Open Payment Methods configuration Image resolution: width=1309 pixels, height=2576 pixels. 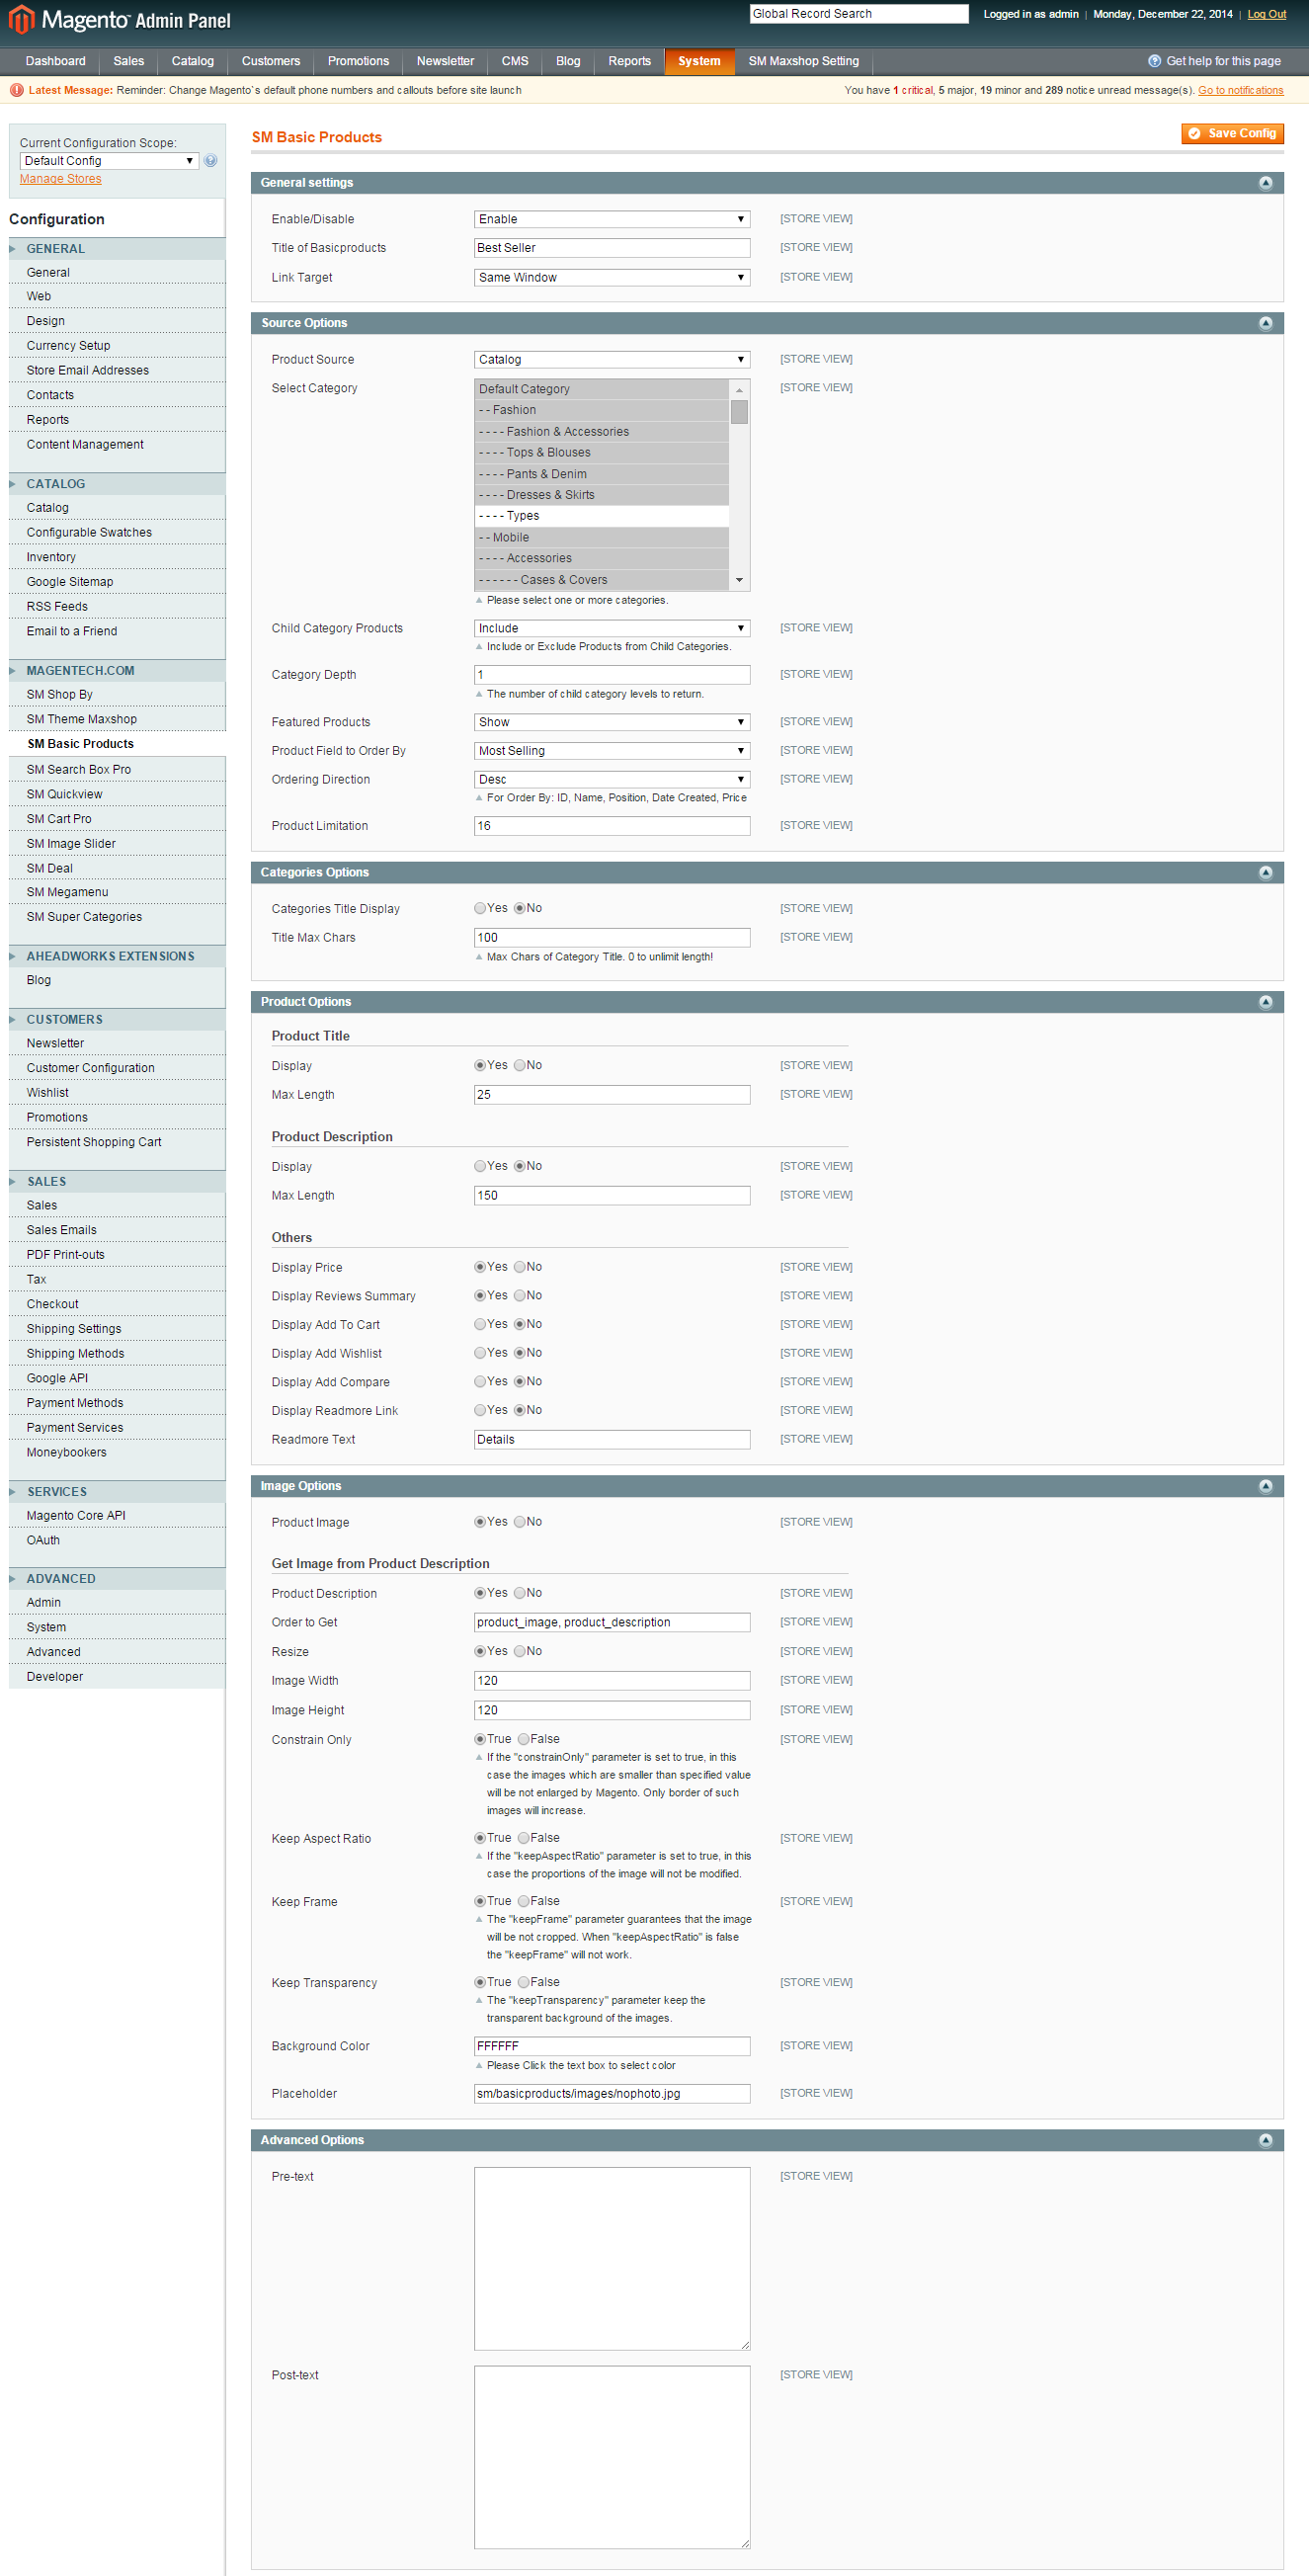[75, 1403]
